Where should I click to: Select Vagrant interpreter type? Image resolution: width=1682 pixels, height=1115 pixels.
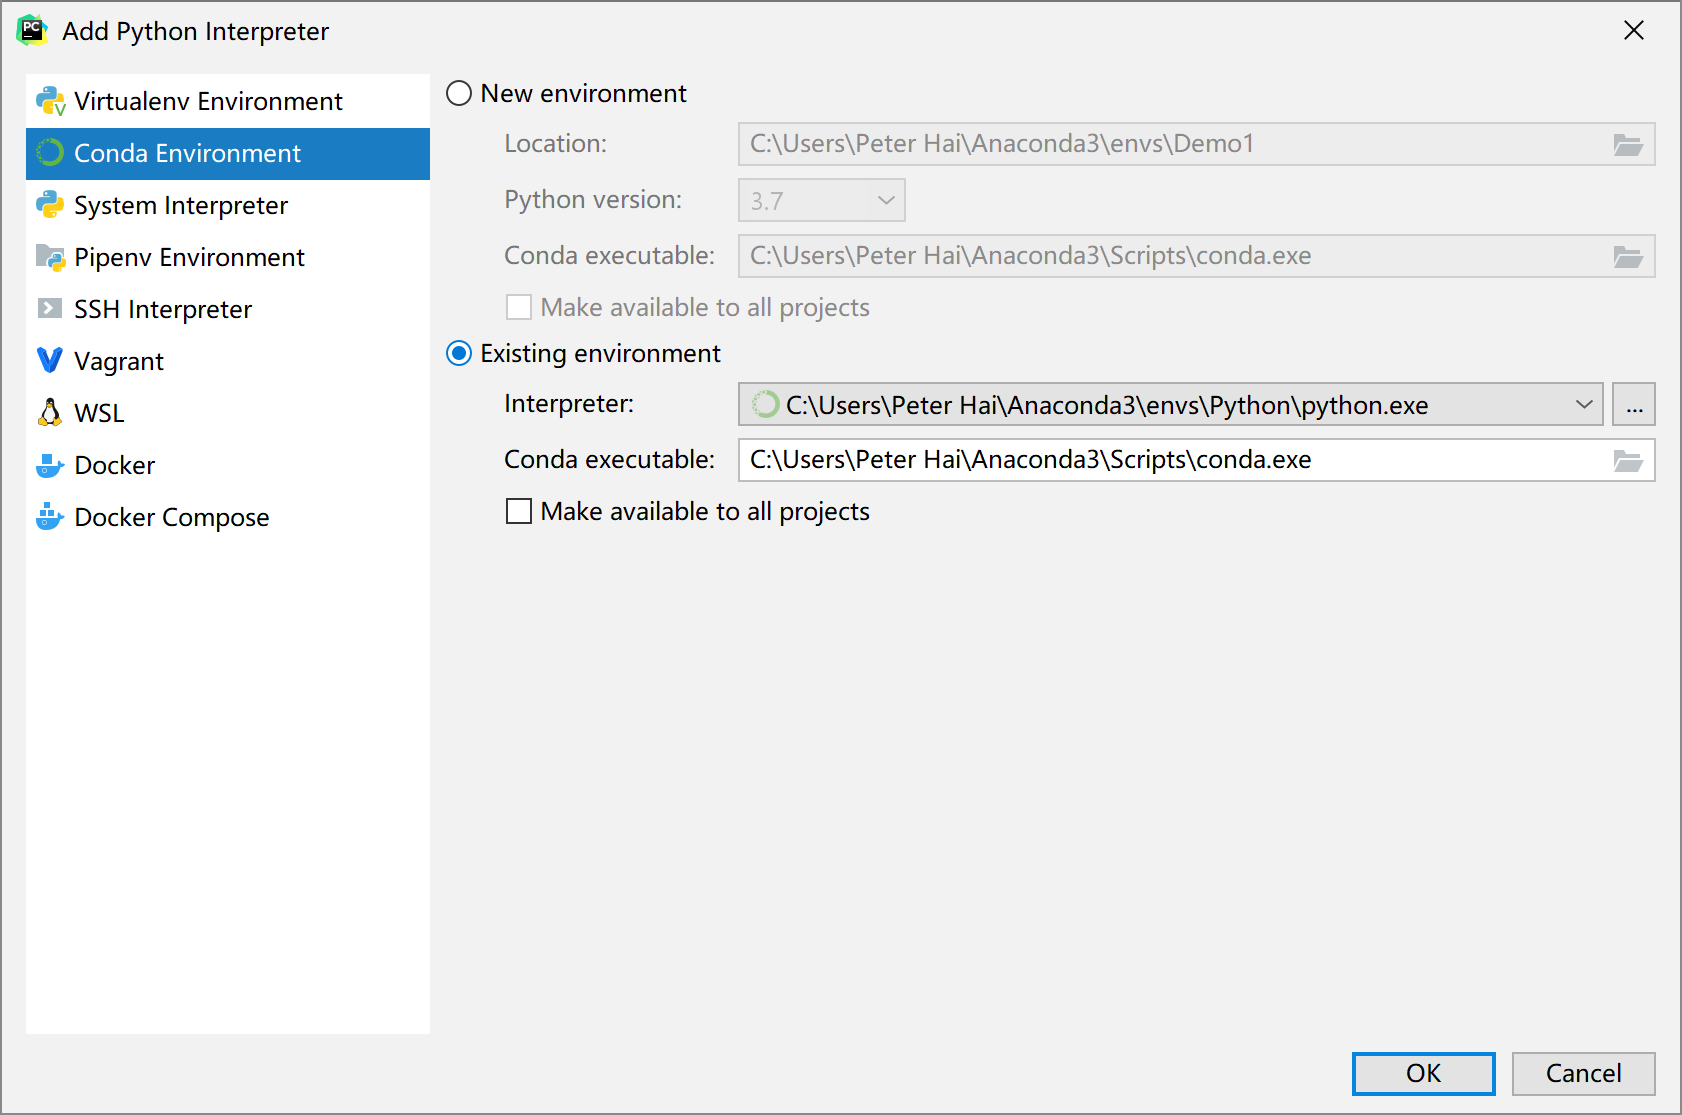pyautogui.click(x=228, y=361)
